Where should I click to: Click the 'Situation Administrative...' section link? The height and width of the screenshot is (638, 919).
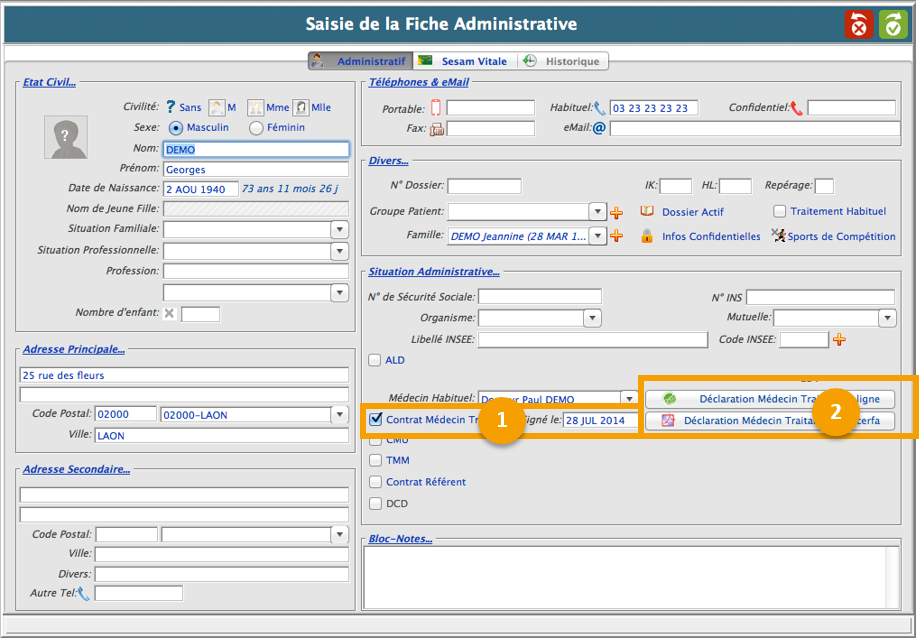click(434, 272)
